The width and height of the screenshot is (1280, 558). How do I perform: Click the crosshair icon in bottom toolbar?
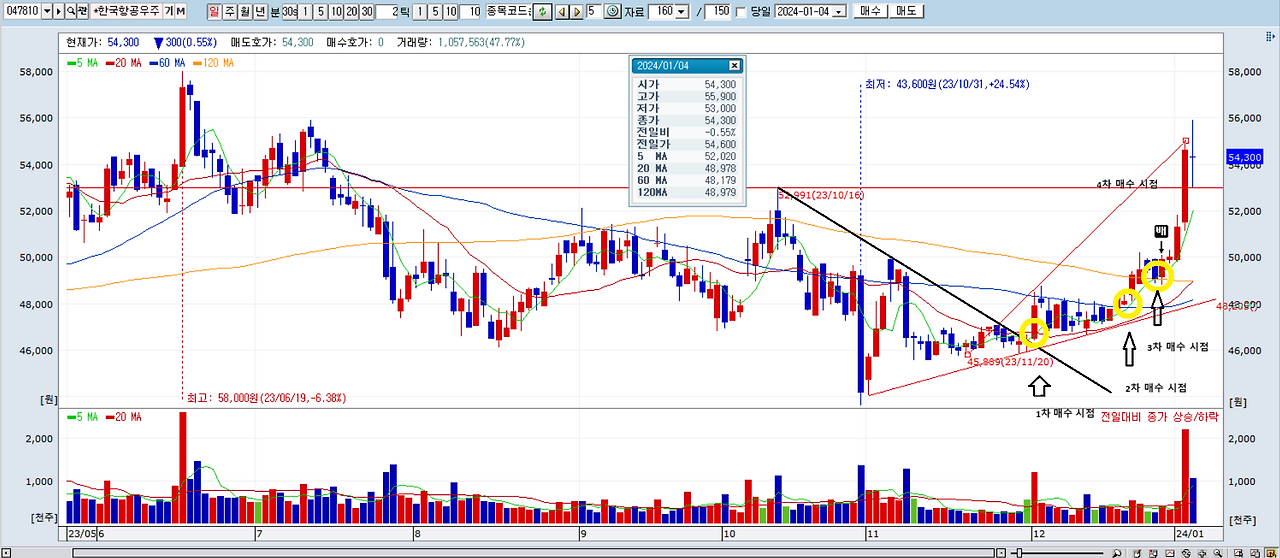tap(1202, 553)
